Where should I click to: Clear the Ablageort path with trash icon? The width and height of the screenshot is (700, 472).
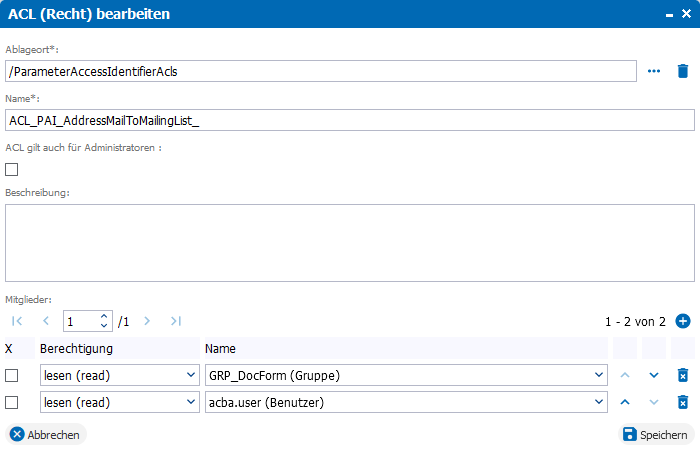(x=683, y=71)
